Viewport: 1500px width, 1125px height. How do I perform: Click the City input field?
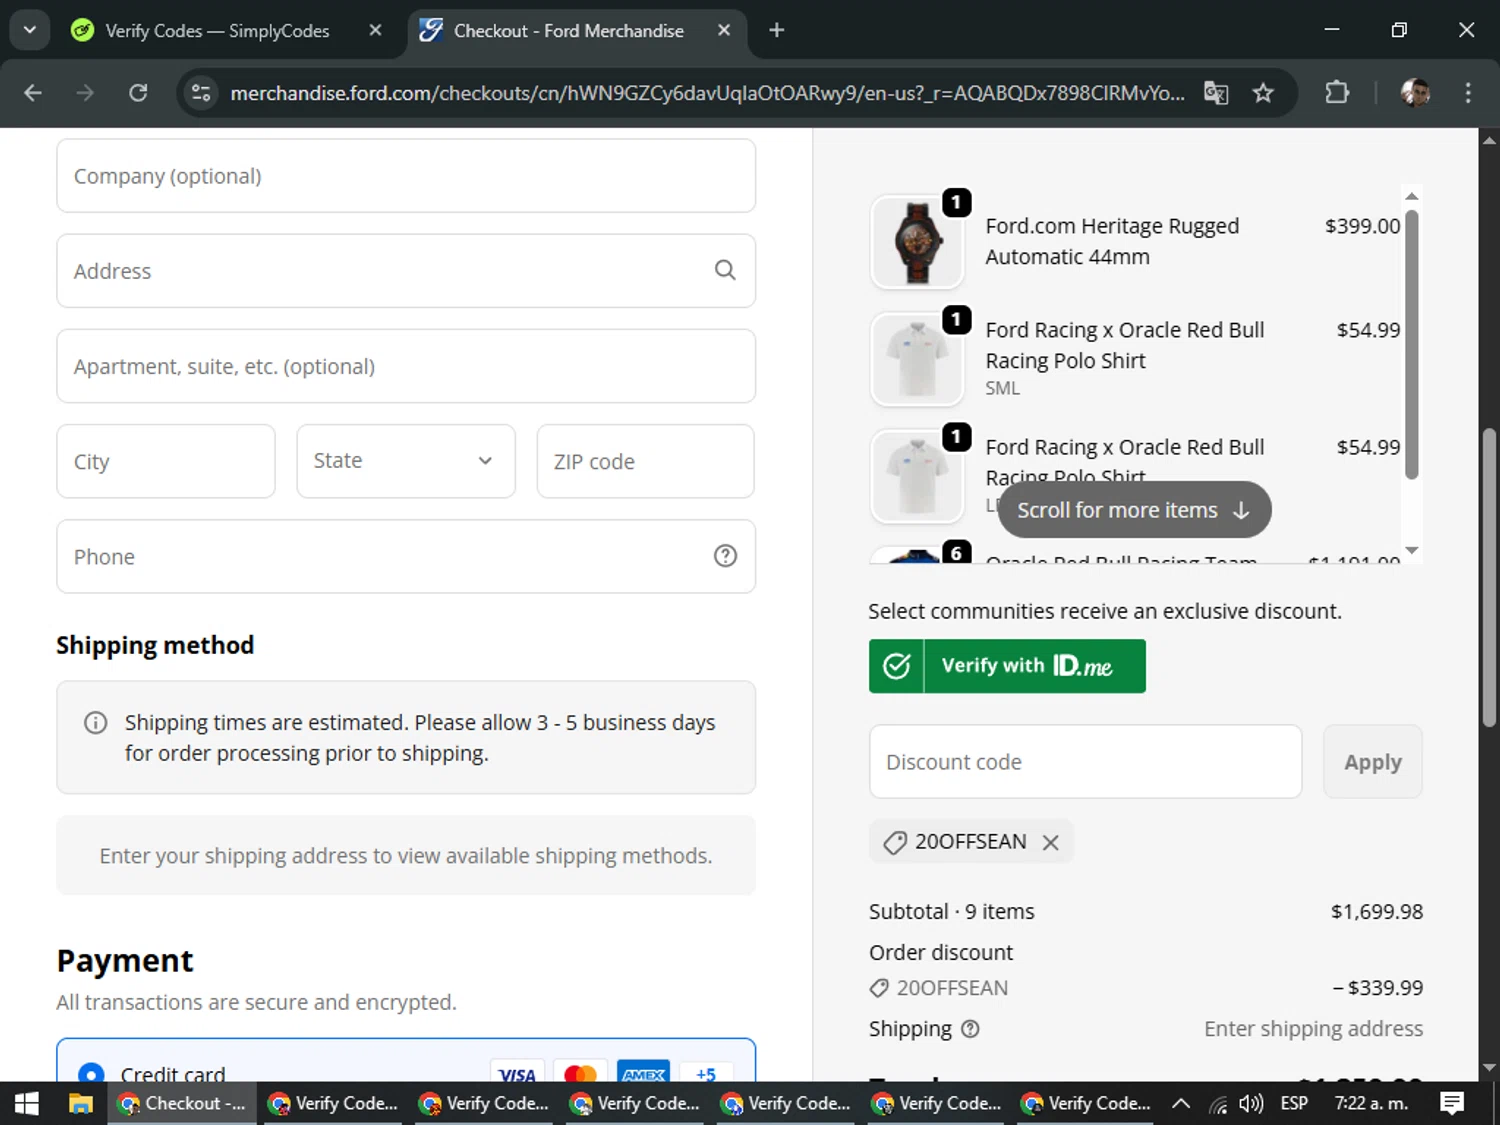pos(166,461)
